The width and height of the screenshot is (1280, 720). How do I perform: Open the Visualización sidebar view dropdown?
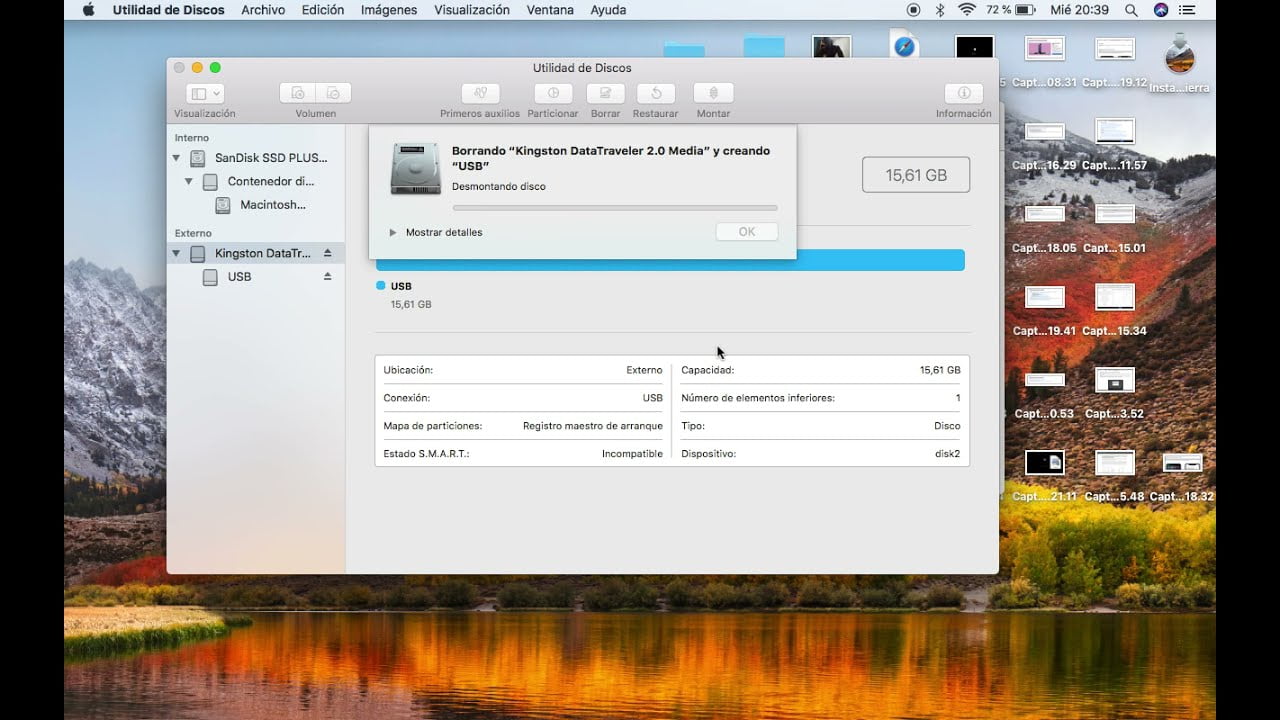(x=205, y=93)
